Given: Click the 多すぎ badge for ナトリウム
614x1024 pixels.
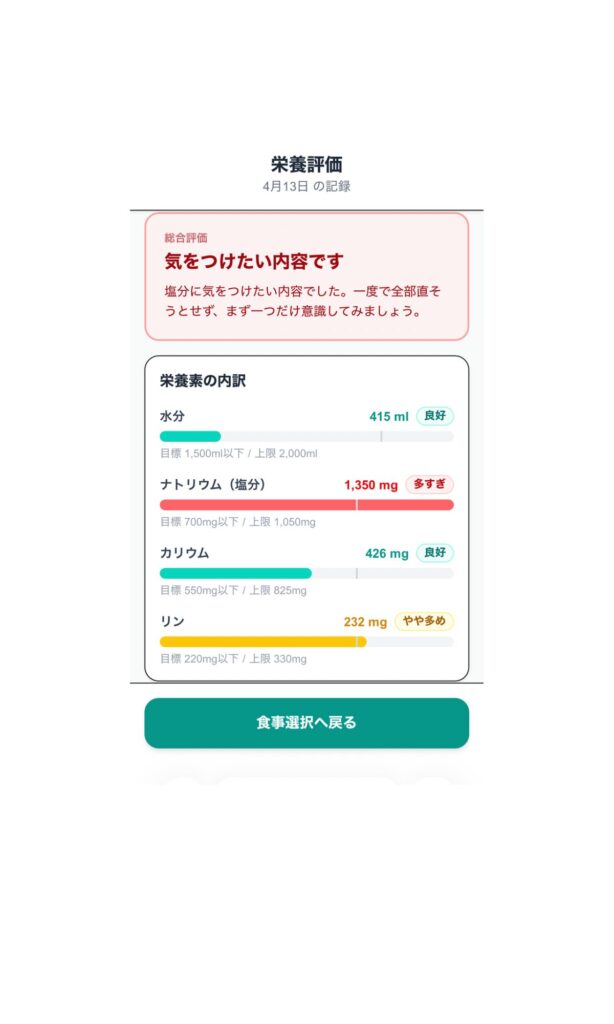Looking at the screenshot, I should point(429,484).
